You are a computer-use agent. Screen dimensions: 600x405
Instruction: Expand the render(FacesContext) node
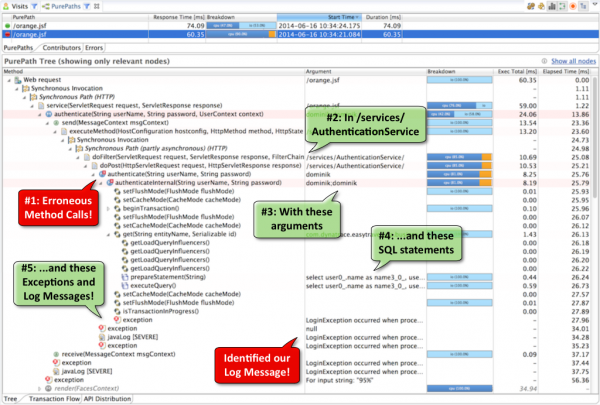coord(39,389)
